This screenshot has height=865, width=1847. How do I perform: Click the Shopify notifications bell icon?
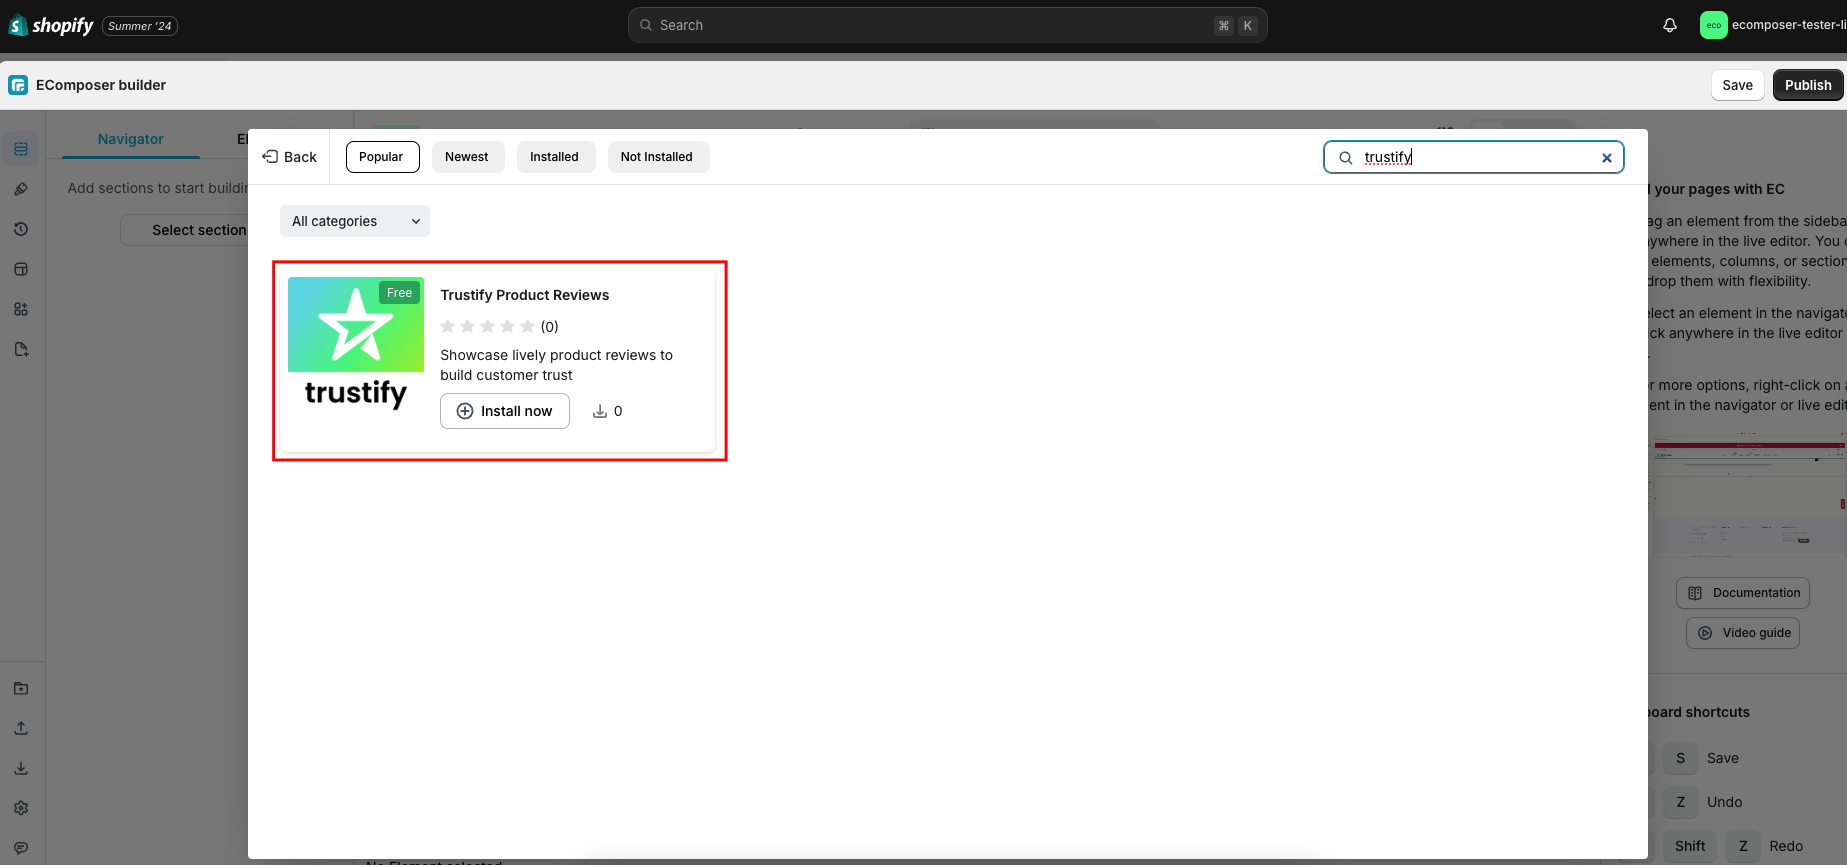point(1669,25)
